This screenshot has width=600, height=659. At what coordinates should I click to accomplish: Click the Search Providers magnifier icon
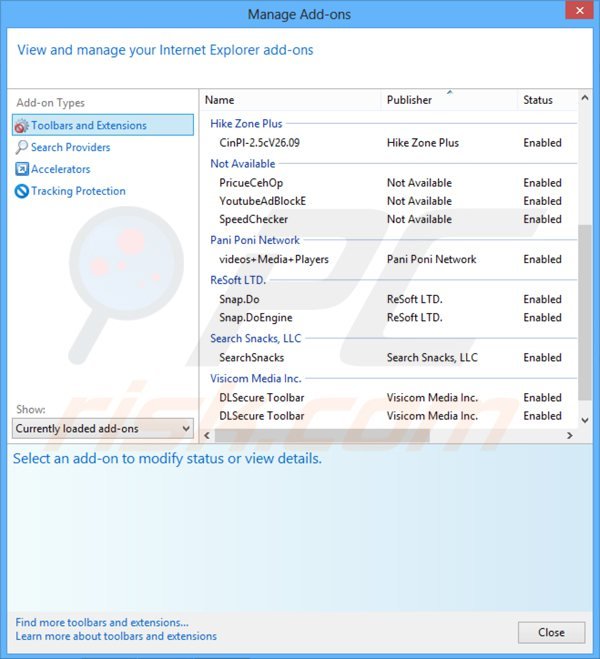pyautogui.click(x=21, y=148)
